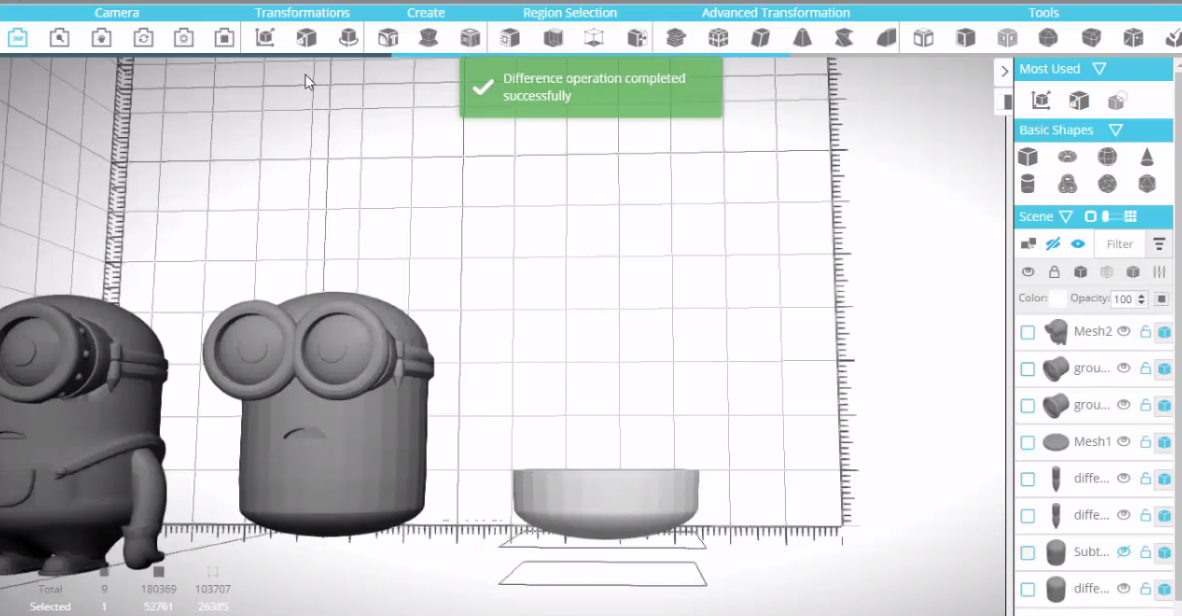Click the stacked layers icon in Advanced Transformation
Image resolution: width=1182 pixels, height=616 pixels.
click(676, 38)
